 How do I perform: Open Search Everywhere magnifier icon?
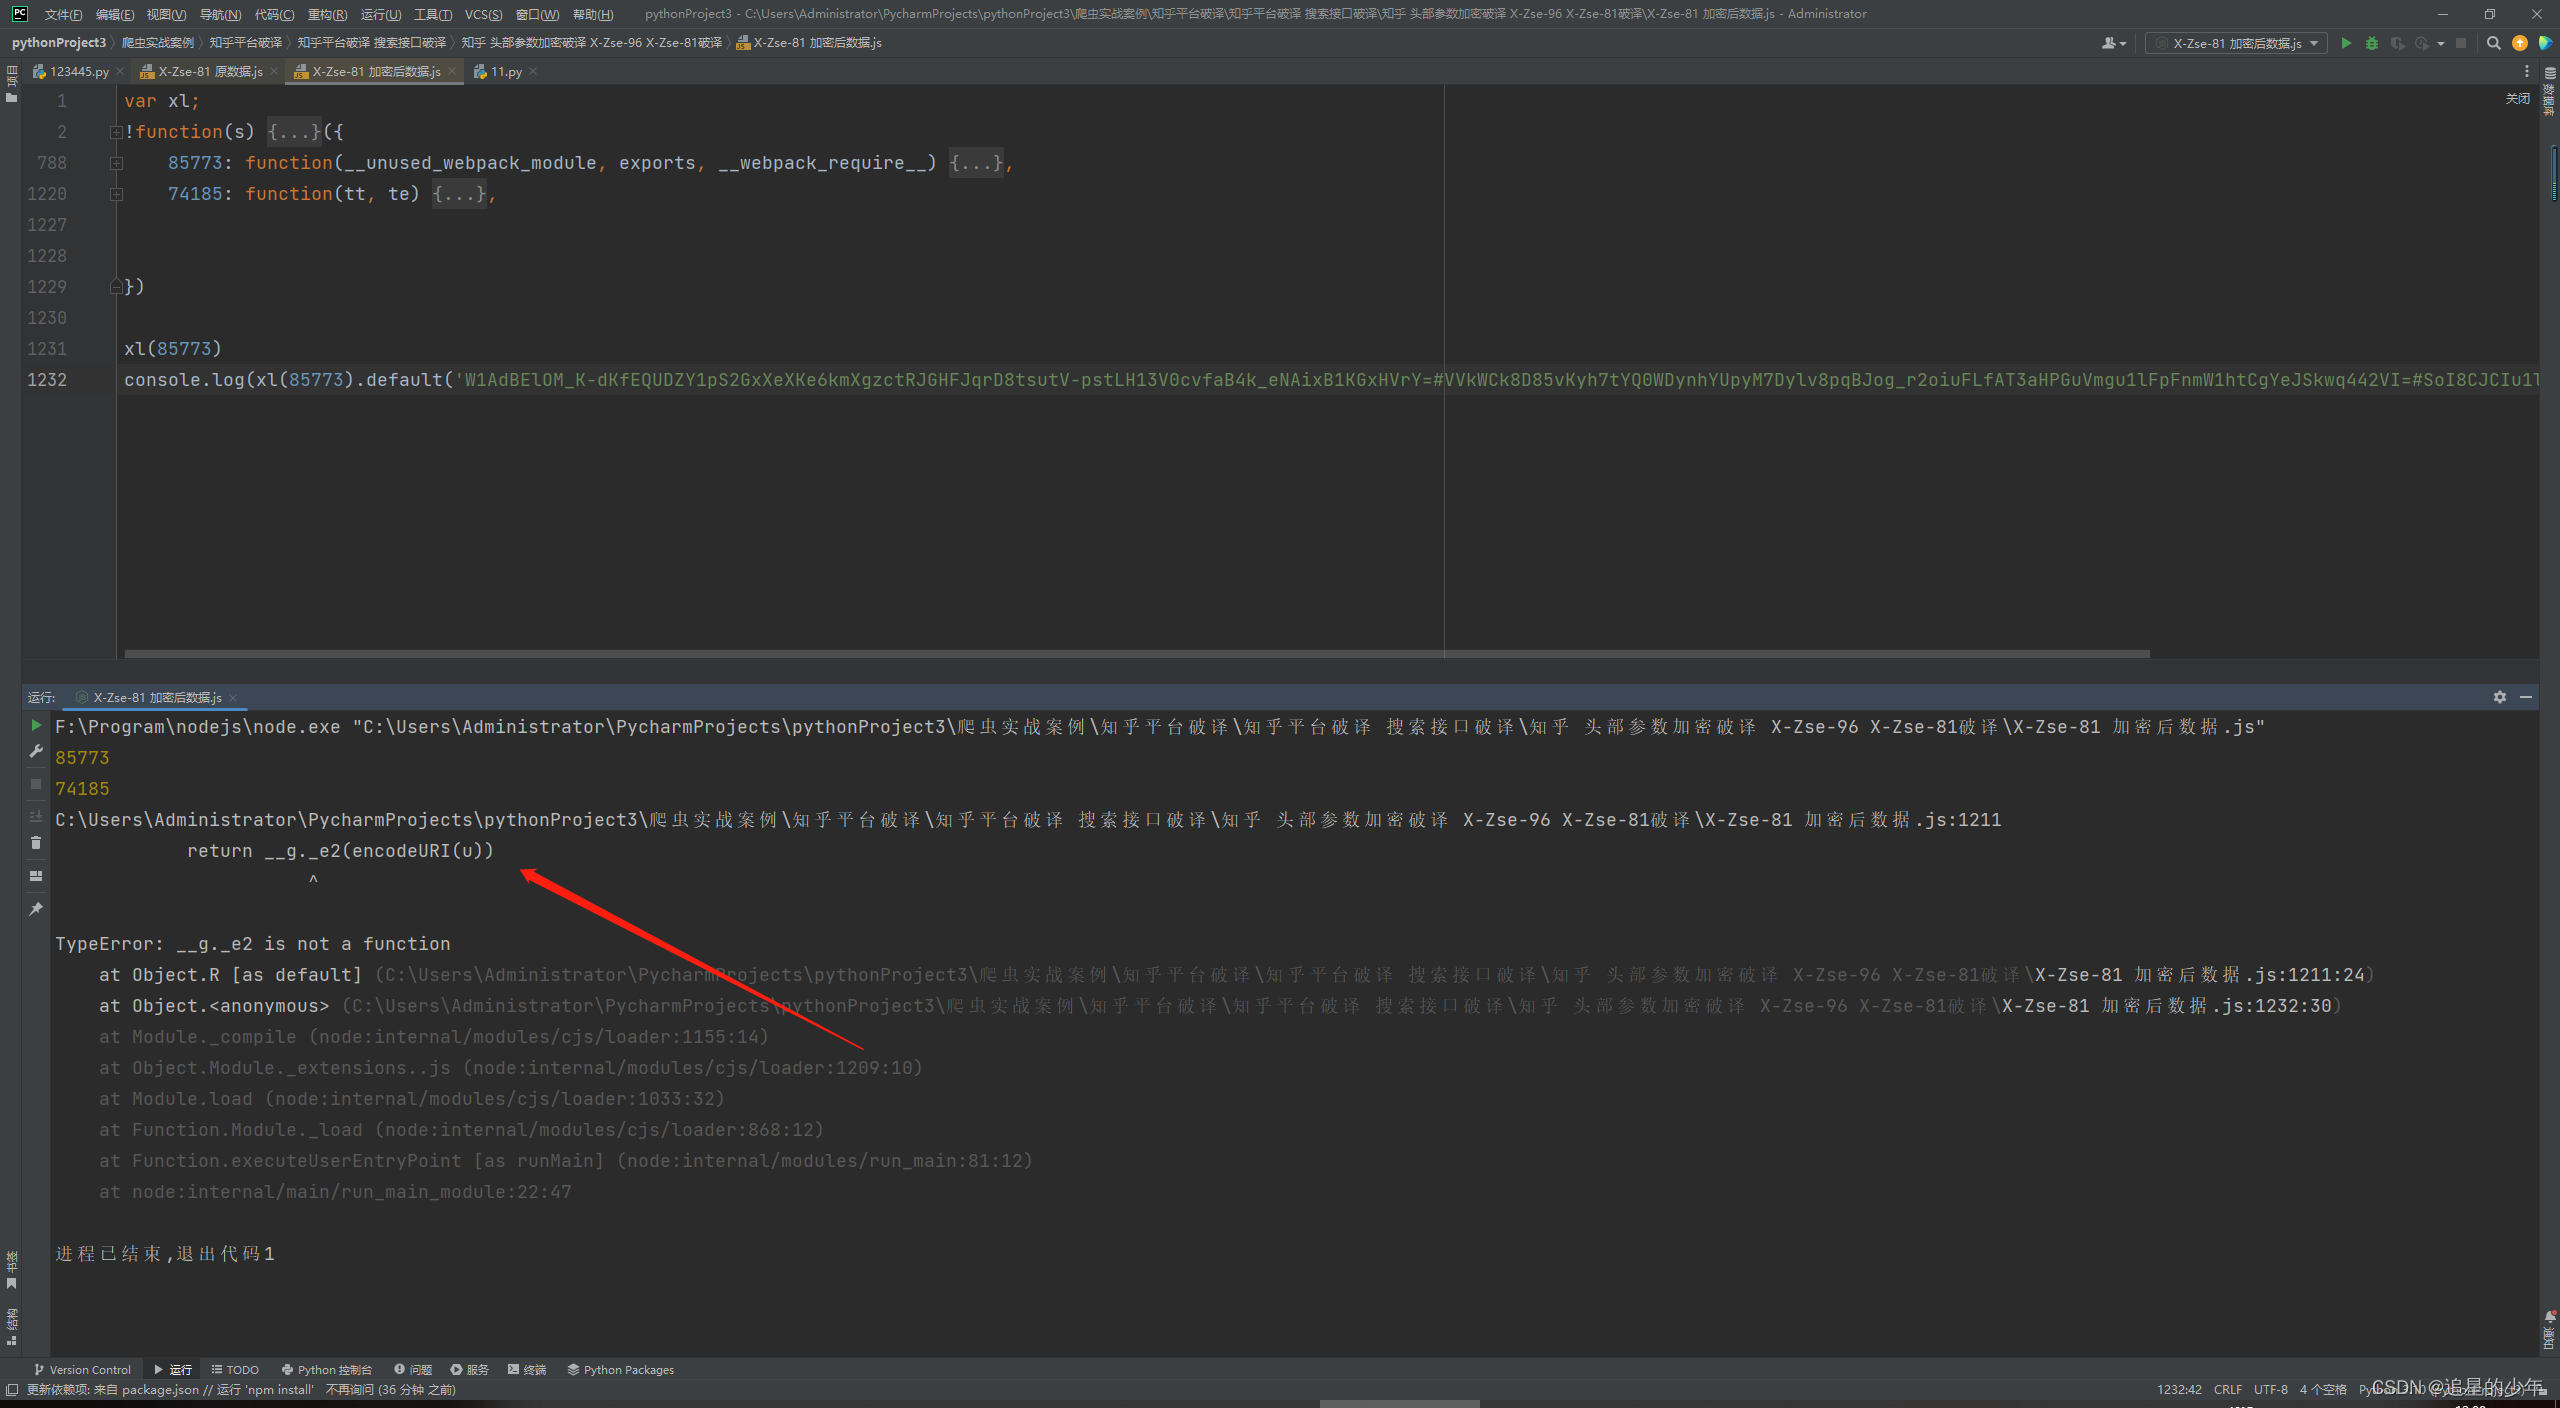(2494, 43)
